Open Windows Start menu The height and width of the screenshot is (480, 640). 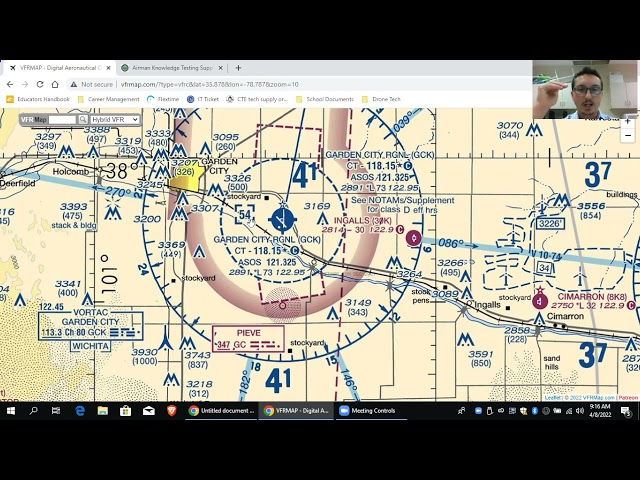coord(11,411)
